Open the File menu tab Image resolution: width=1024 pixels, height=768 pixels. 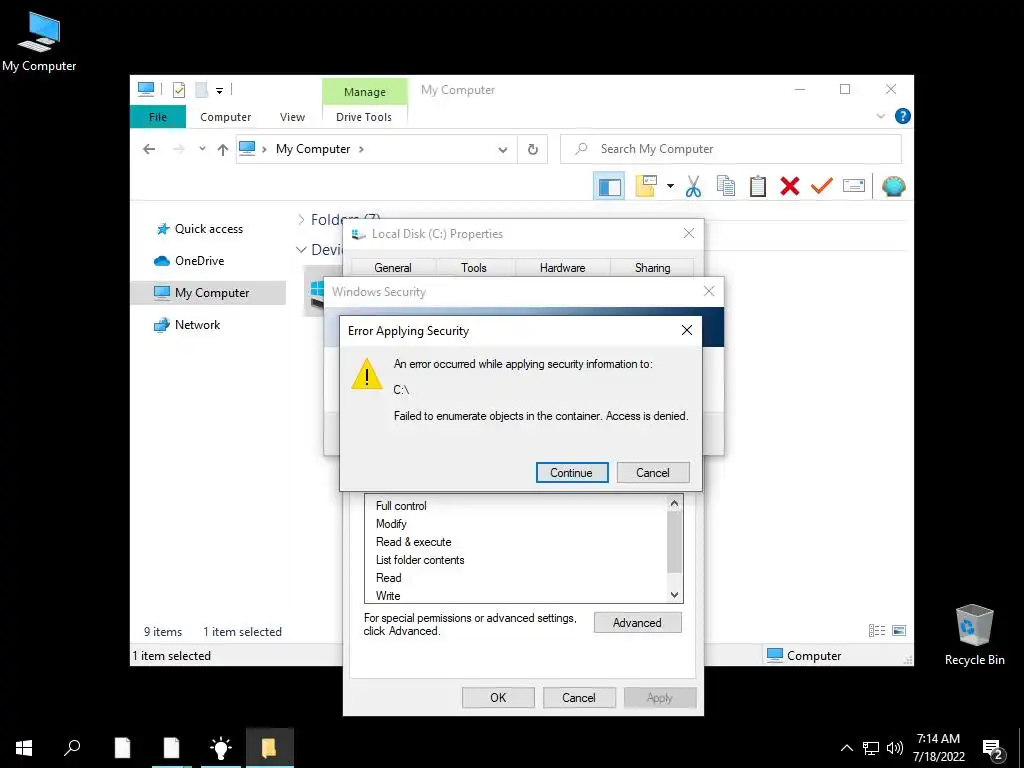[158, 117]
